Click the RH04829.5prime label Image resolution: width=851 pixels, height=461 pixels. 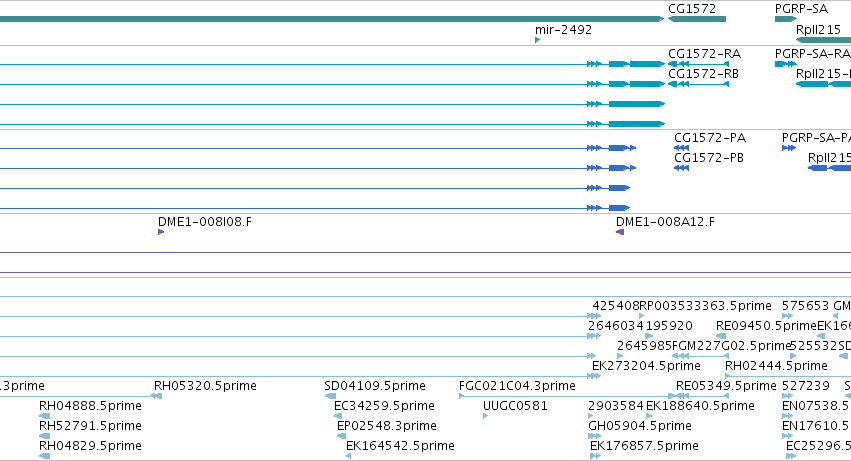click(90, 446)
